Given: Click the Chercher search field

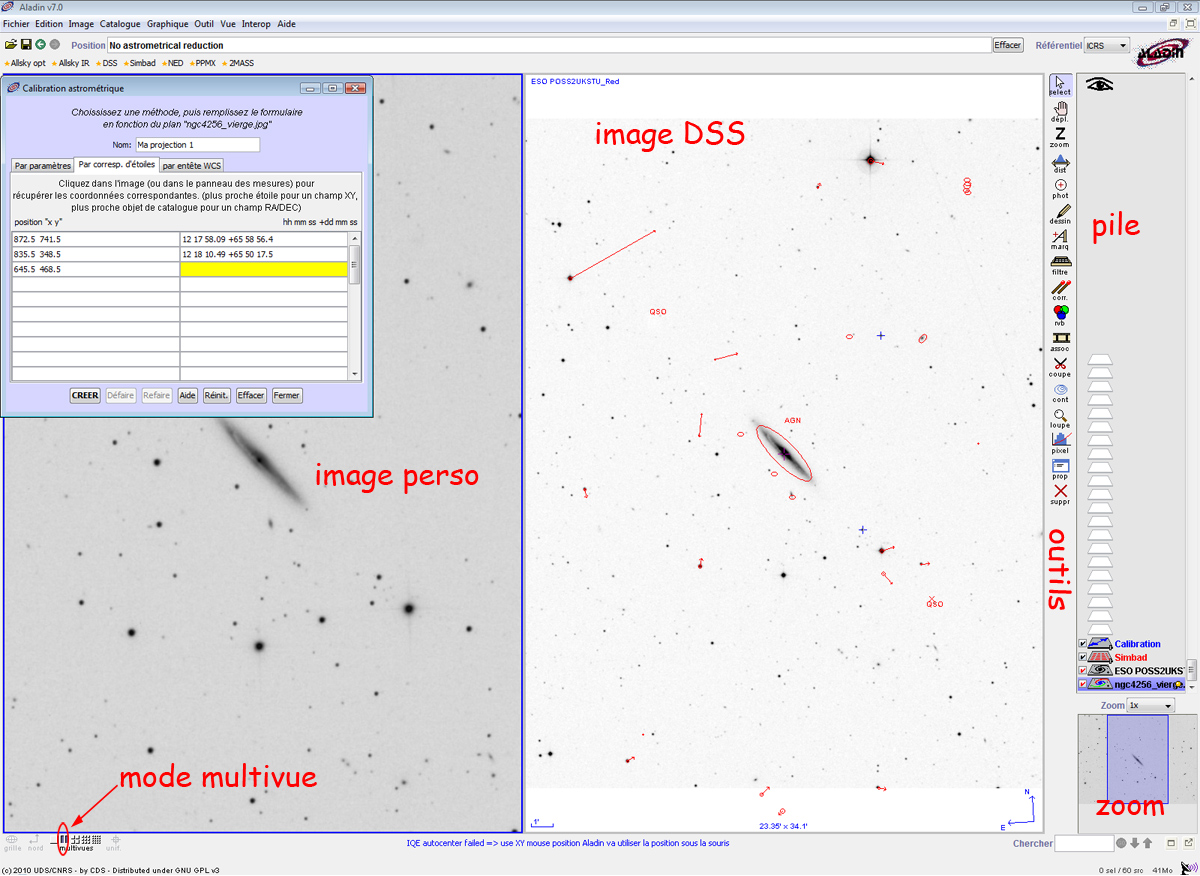Looking at the screenshot, I should (1084, 844).
